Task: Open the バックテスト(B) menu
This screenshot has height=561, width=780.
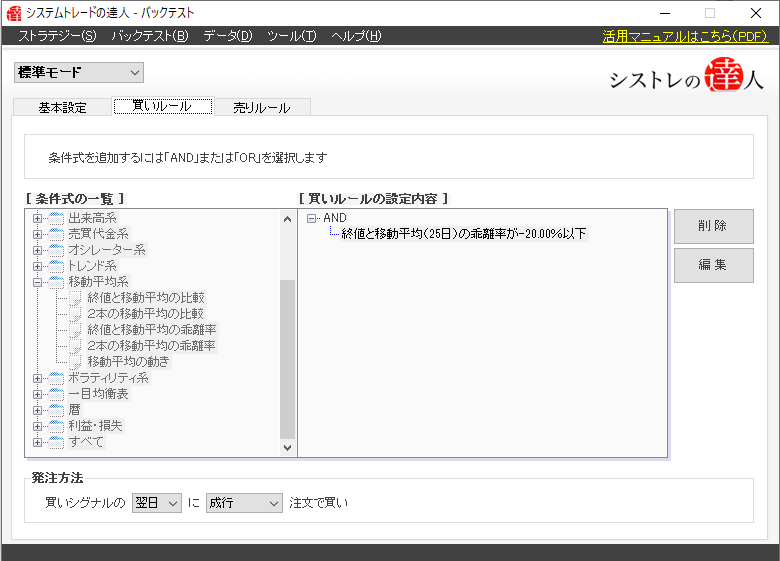Action: [x=150, y=36]
